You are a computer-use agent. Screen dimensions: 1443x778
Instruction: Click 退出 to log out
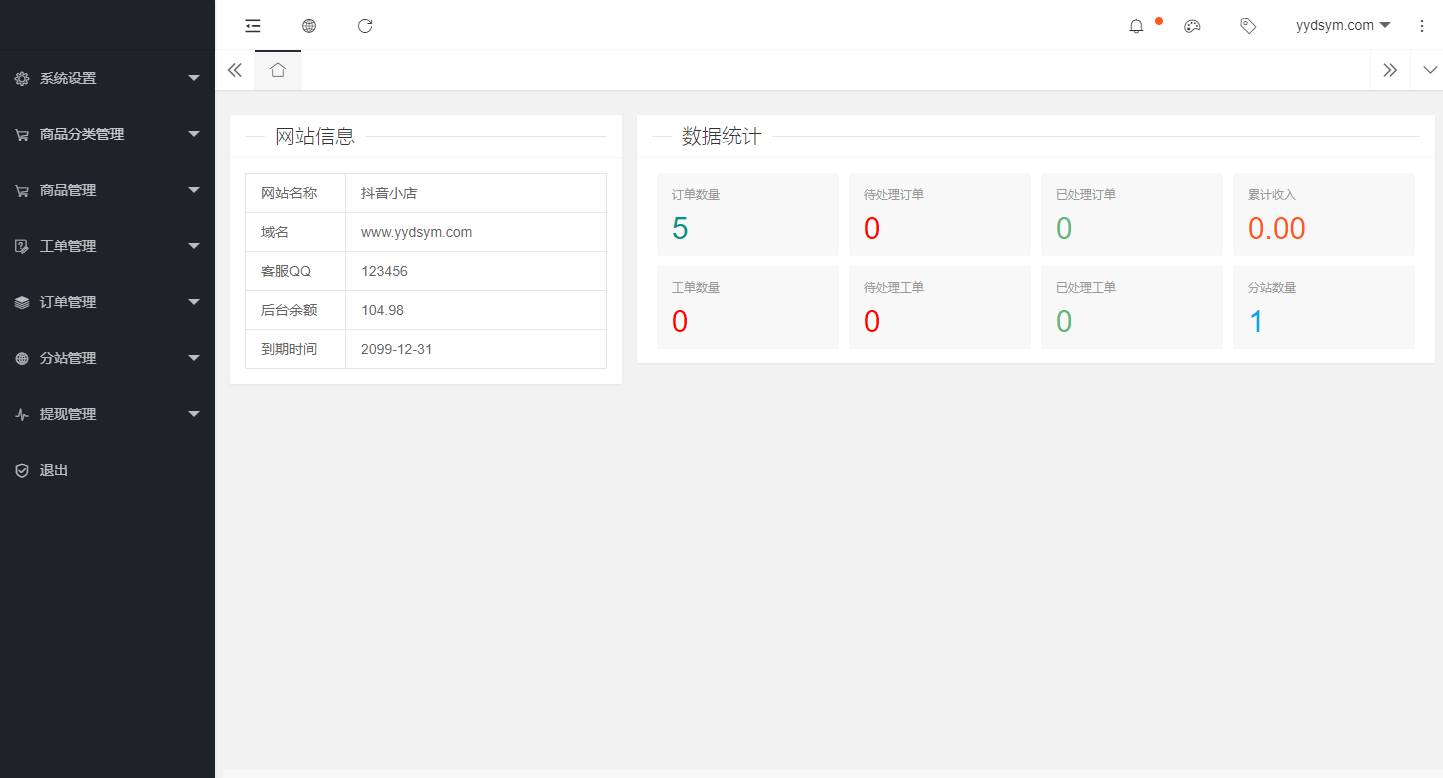(54, 470)
